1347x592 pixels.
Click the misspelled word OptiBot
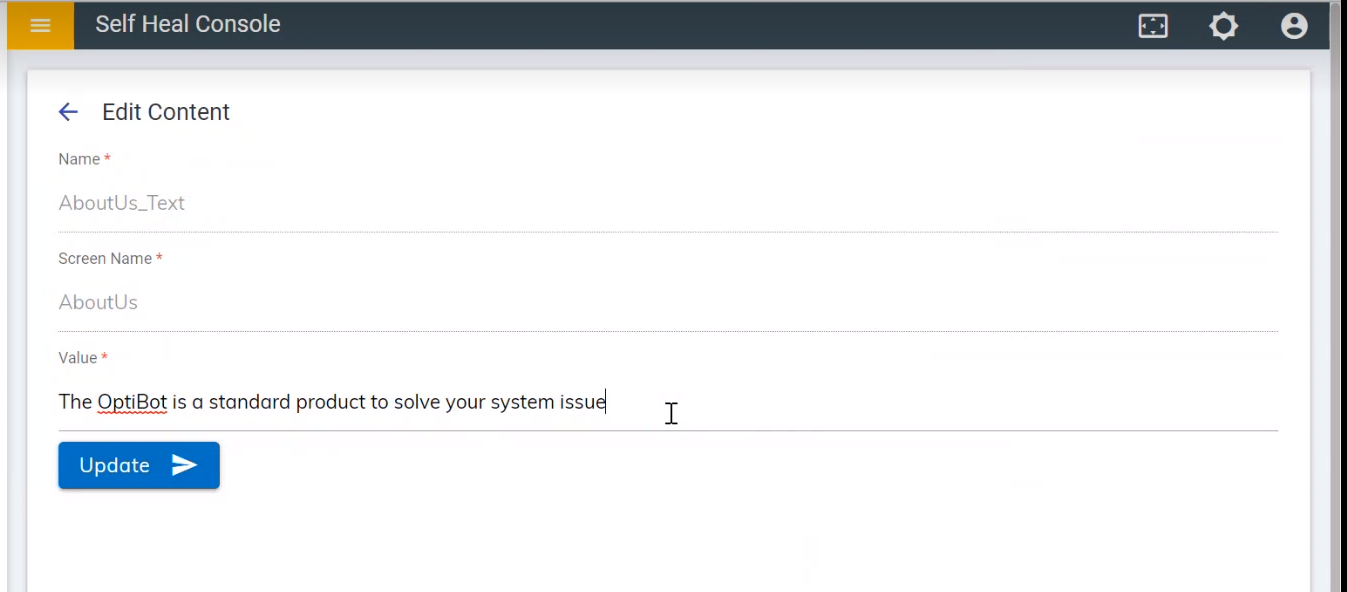tap(132, 402)
